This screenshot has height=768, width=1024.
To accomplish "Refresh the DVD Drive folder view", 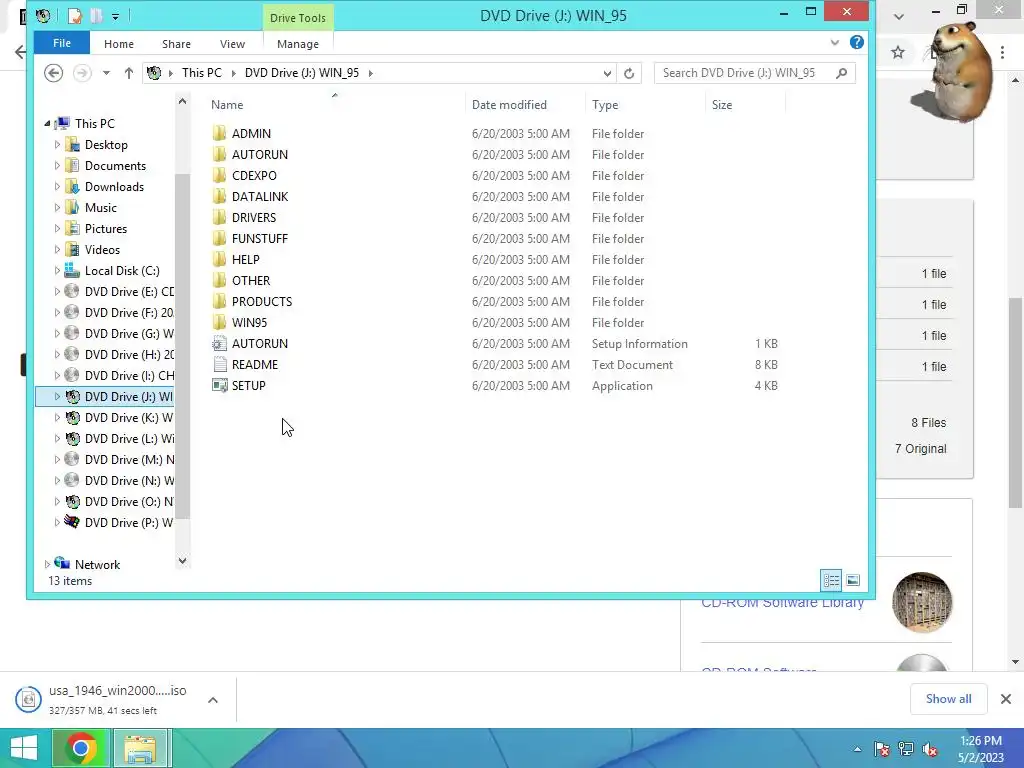I will tap(629, 73).
